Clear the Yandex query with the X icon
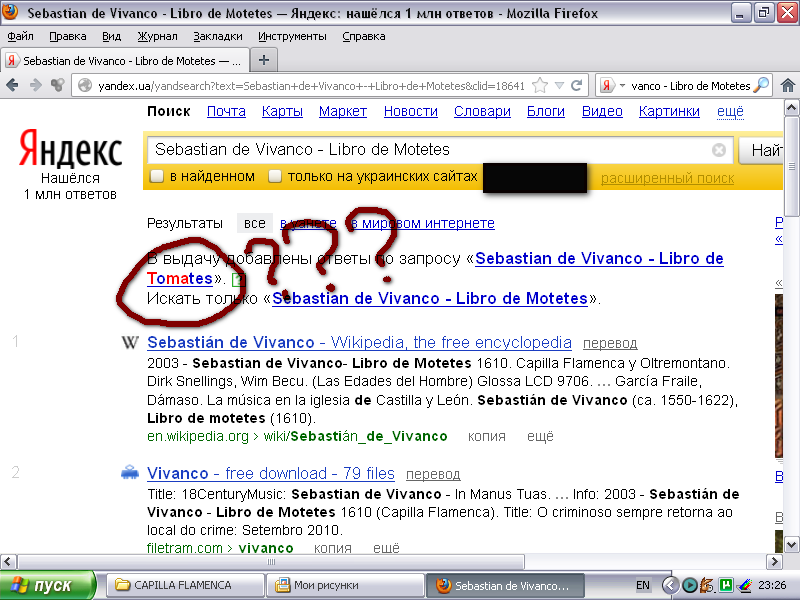The width and height of the screenshot is (800, 600). click(x=719, y=150)
